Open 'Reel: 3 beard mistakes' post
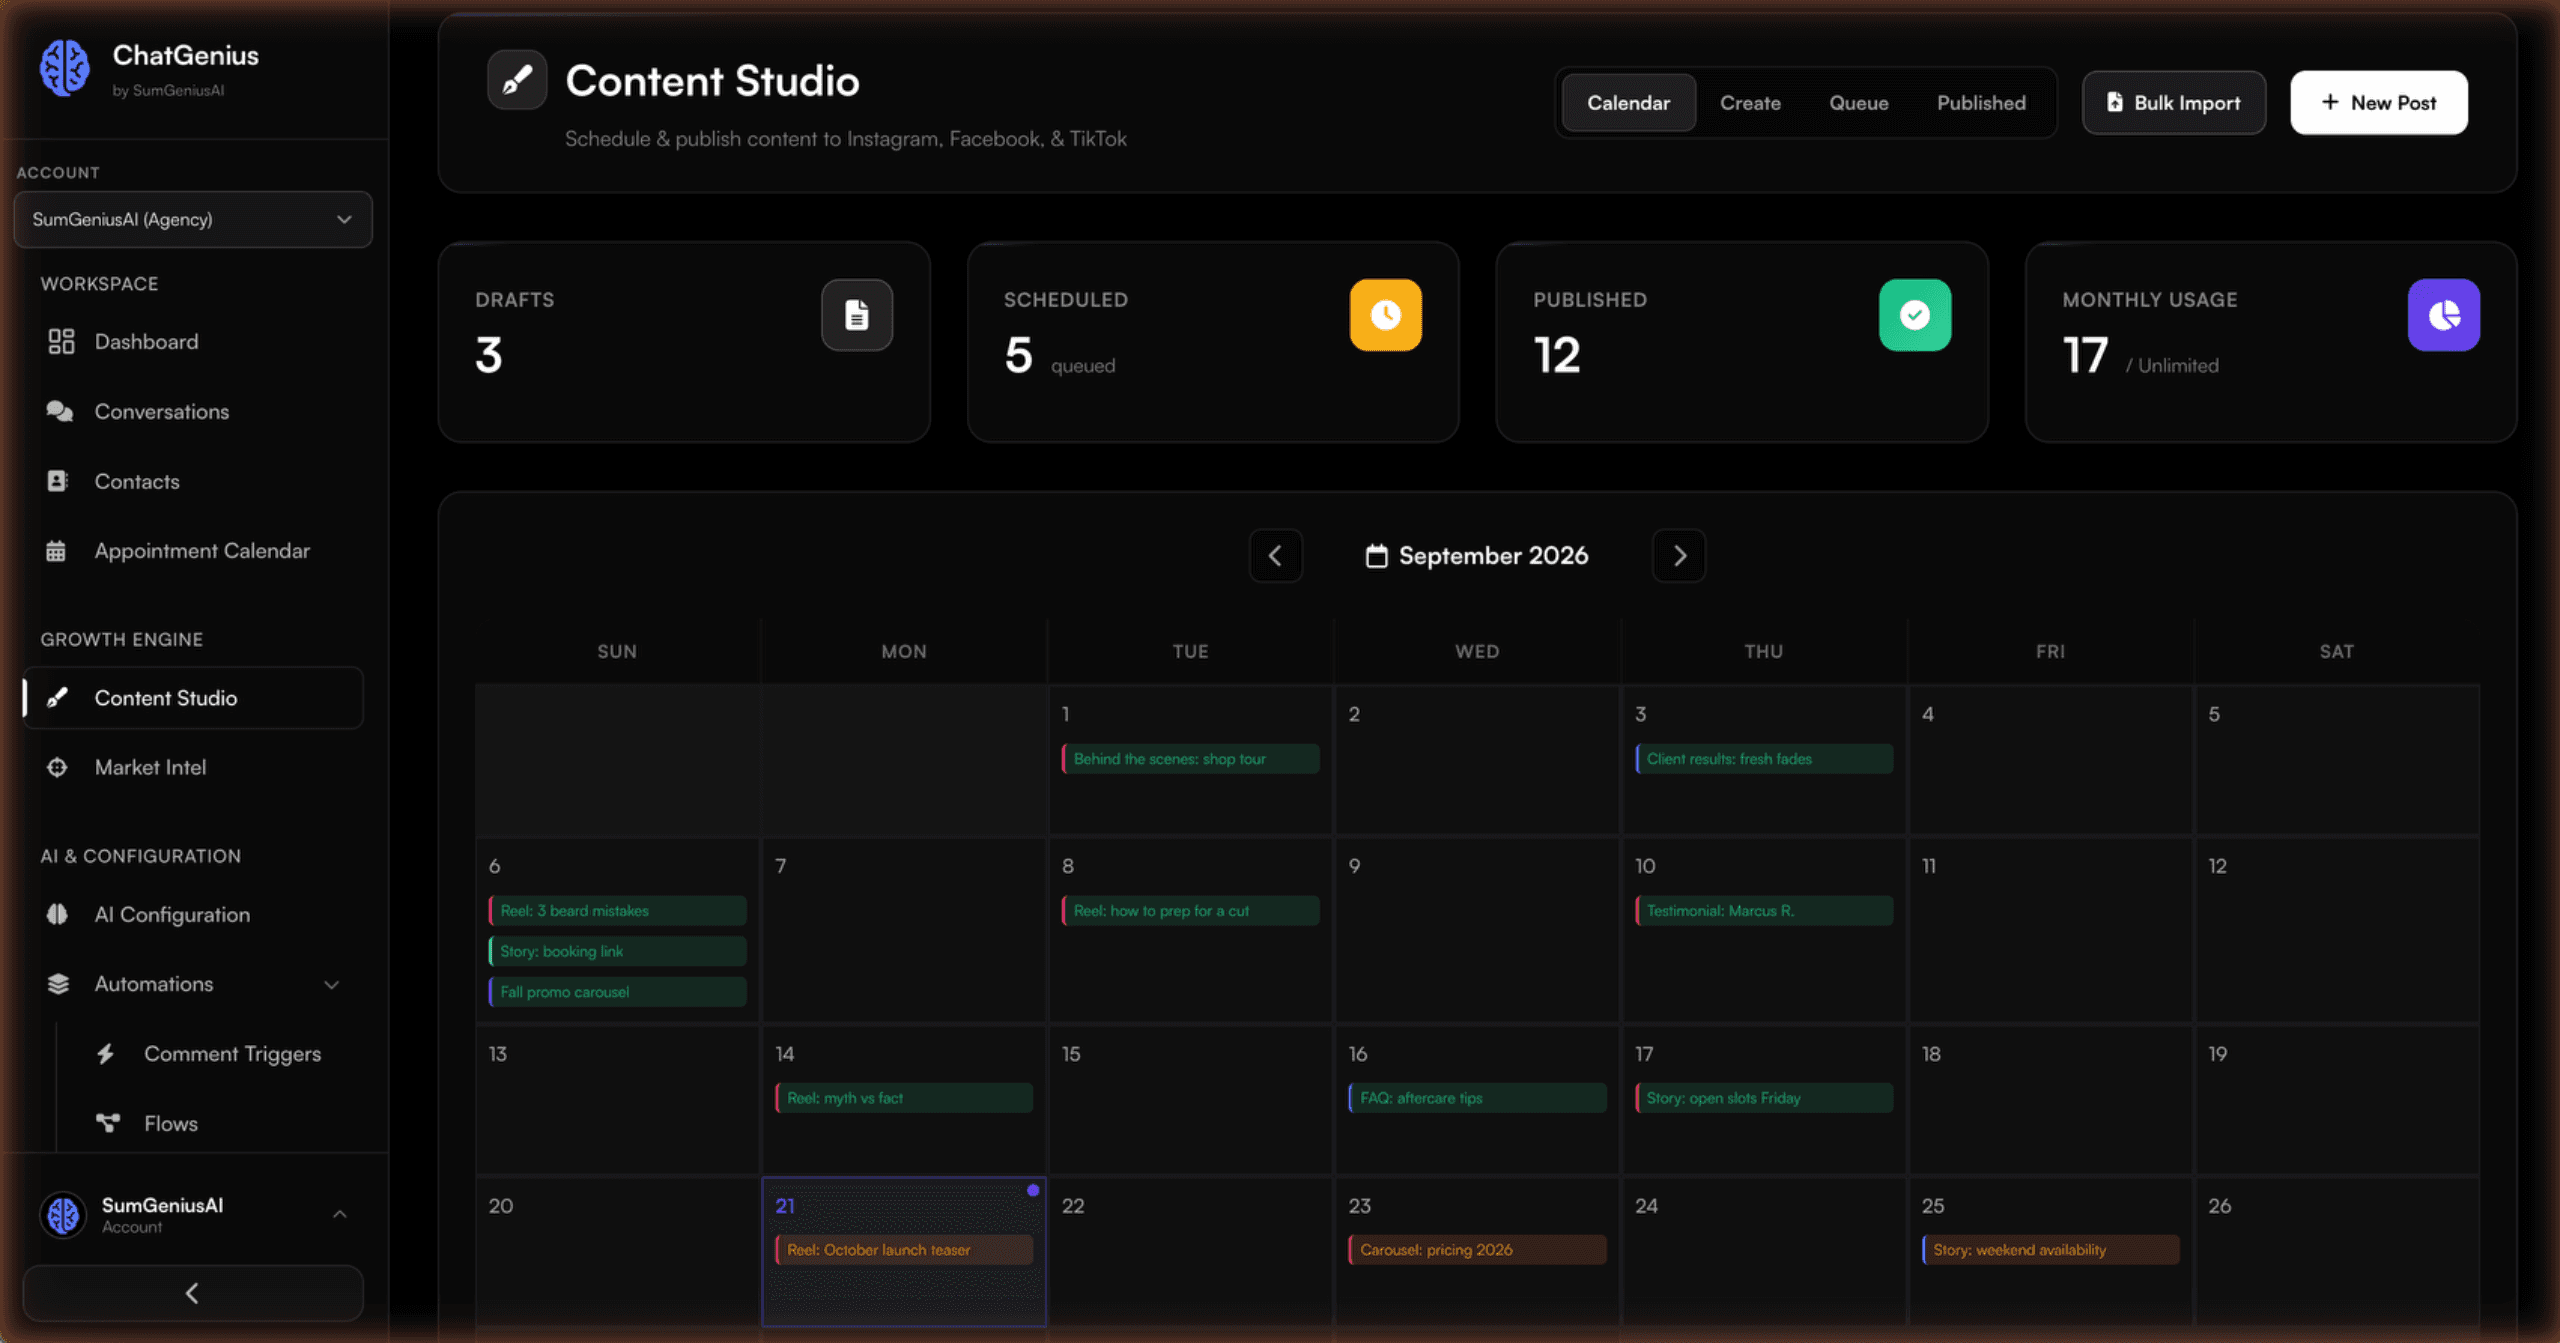This screenshot has width=2560, height=1343. tap(617, 911)
